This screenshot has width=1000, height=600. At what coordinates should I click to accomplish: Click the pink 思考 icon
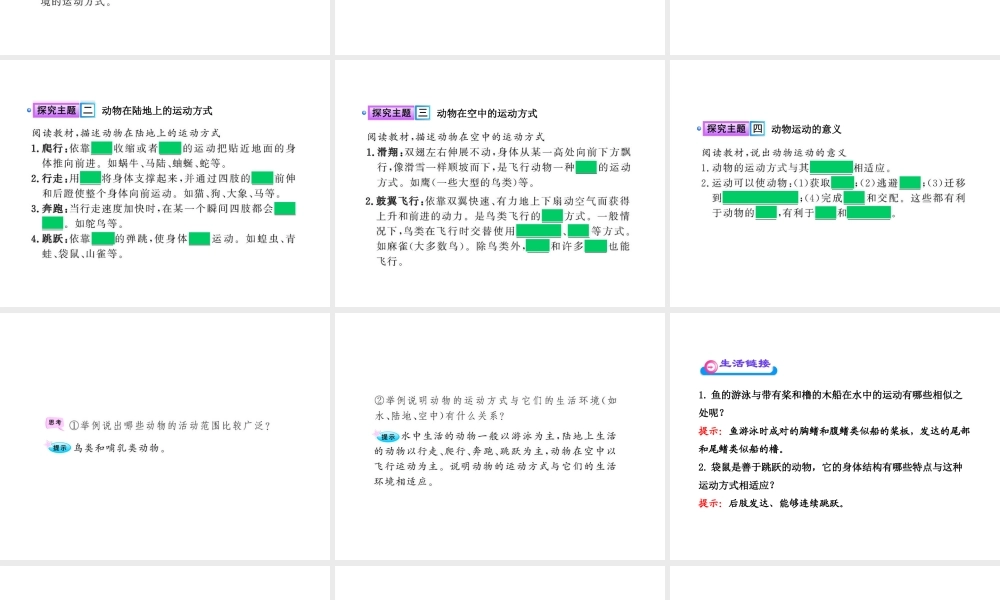(x=55, y=422)
